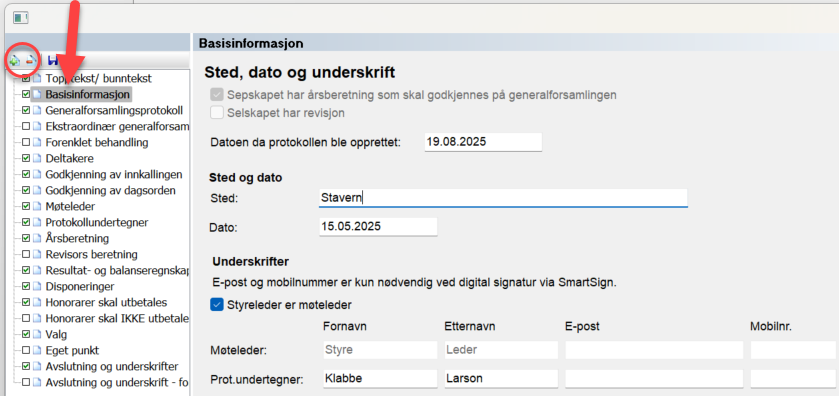
Task: Click the blue save disk icon
Action: pos(53,60)
